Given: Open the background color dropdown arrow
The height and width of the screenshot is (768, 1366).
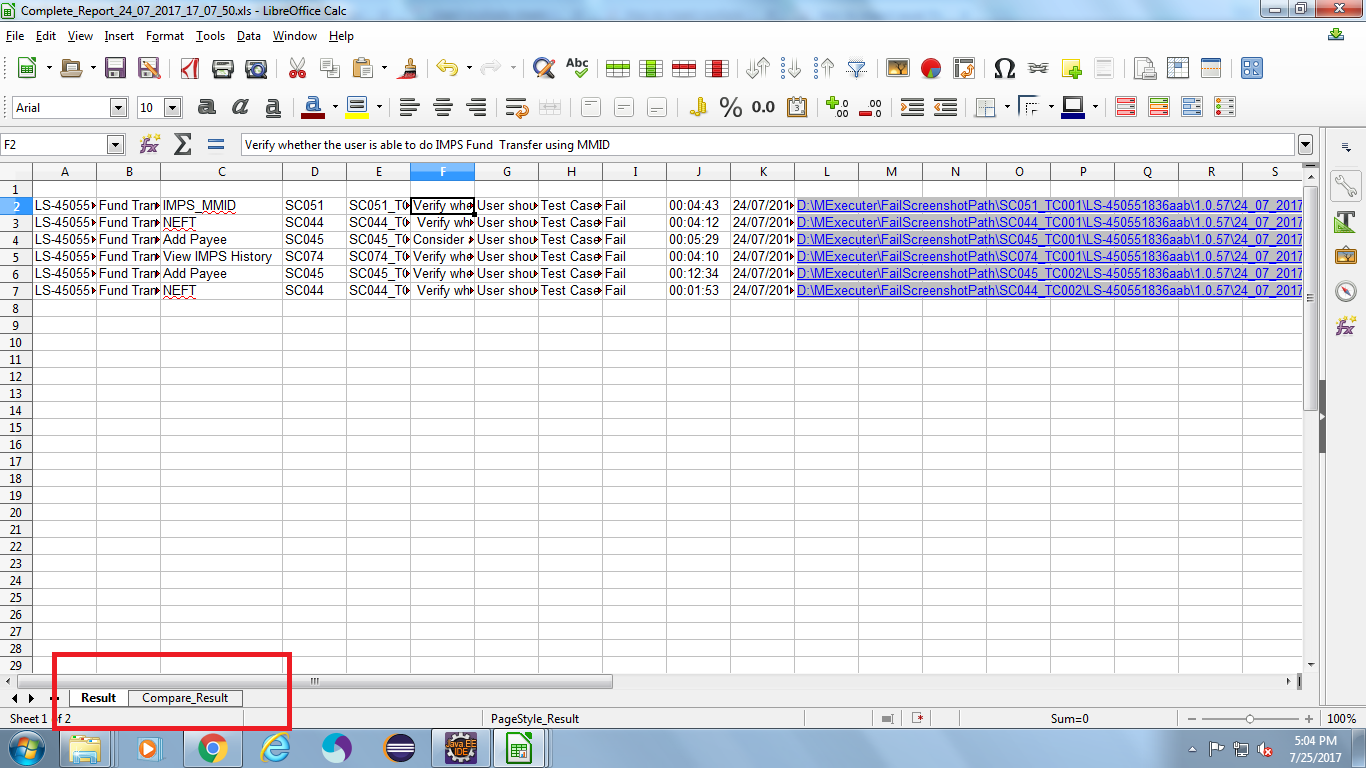Looking at the screenshot, I should (379, 107).
